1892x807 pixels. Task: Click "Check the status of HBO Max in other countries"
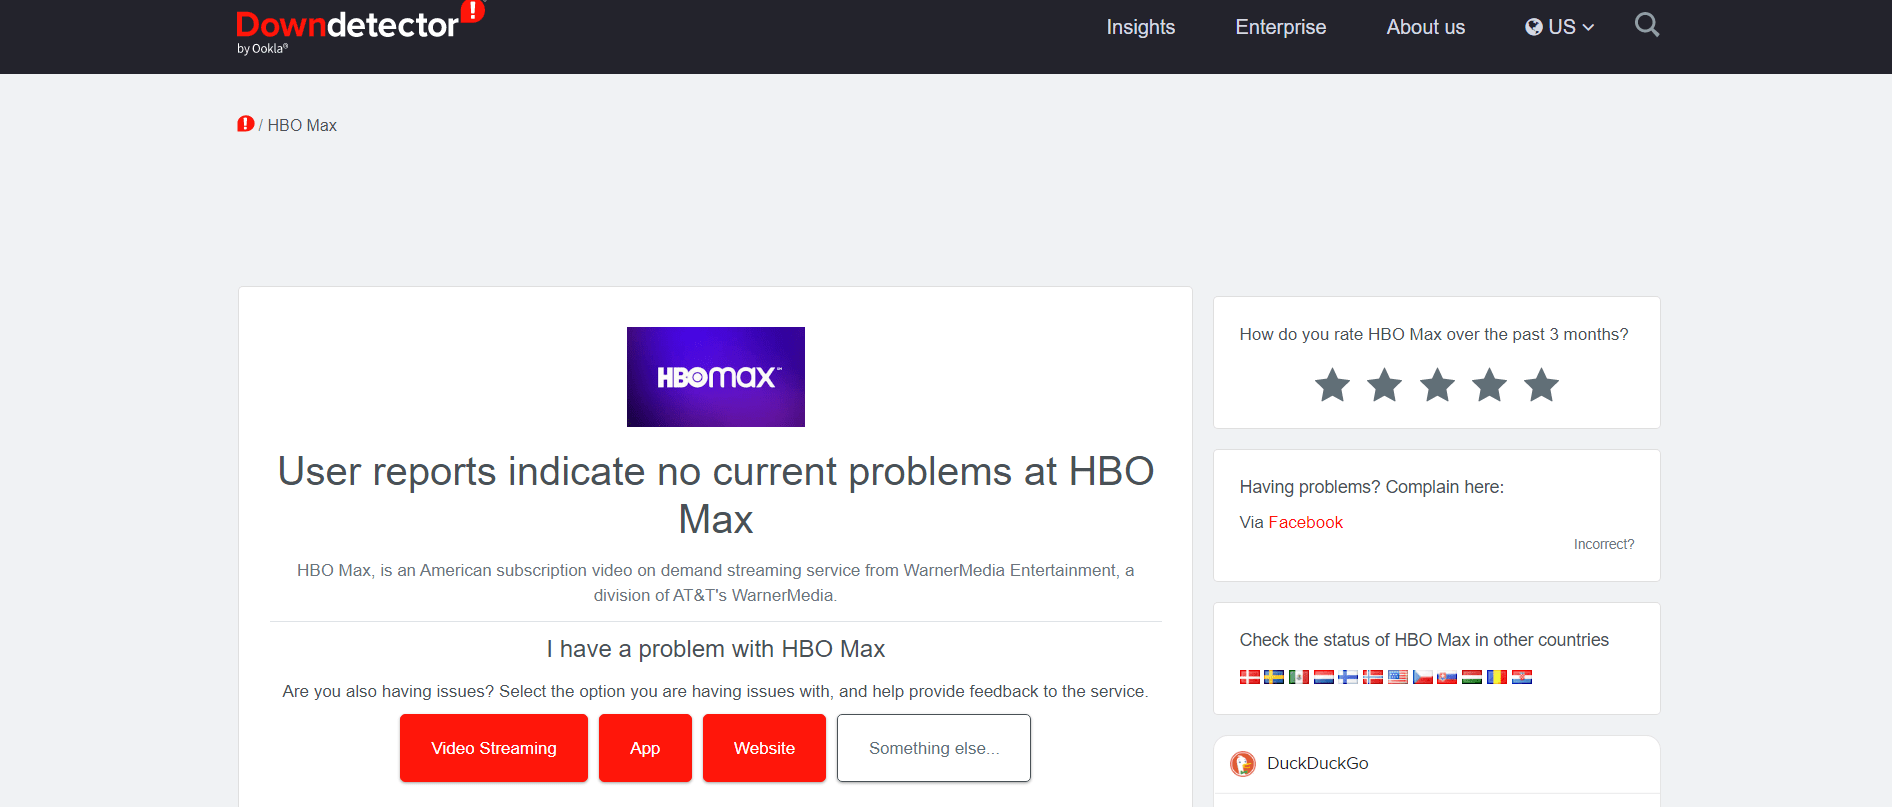(1424, 640)
